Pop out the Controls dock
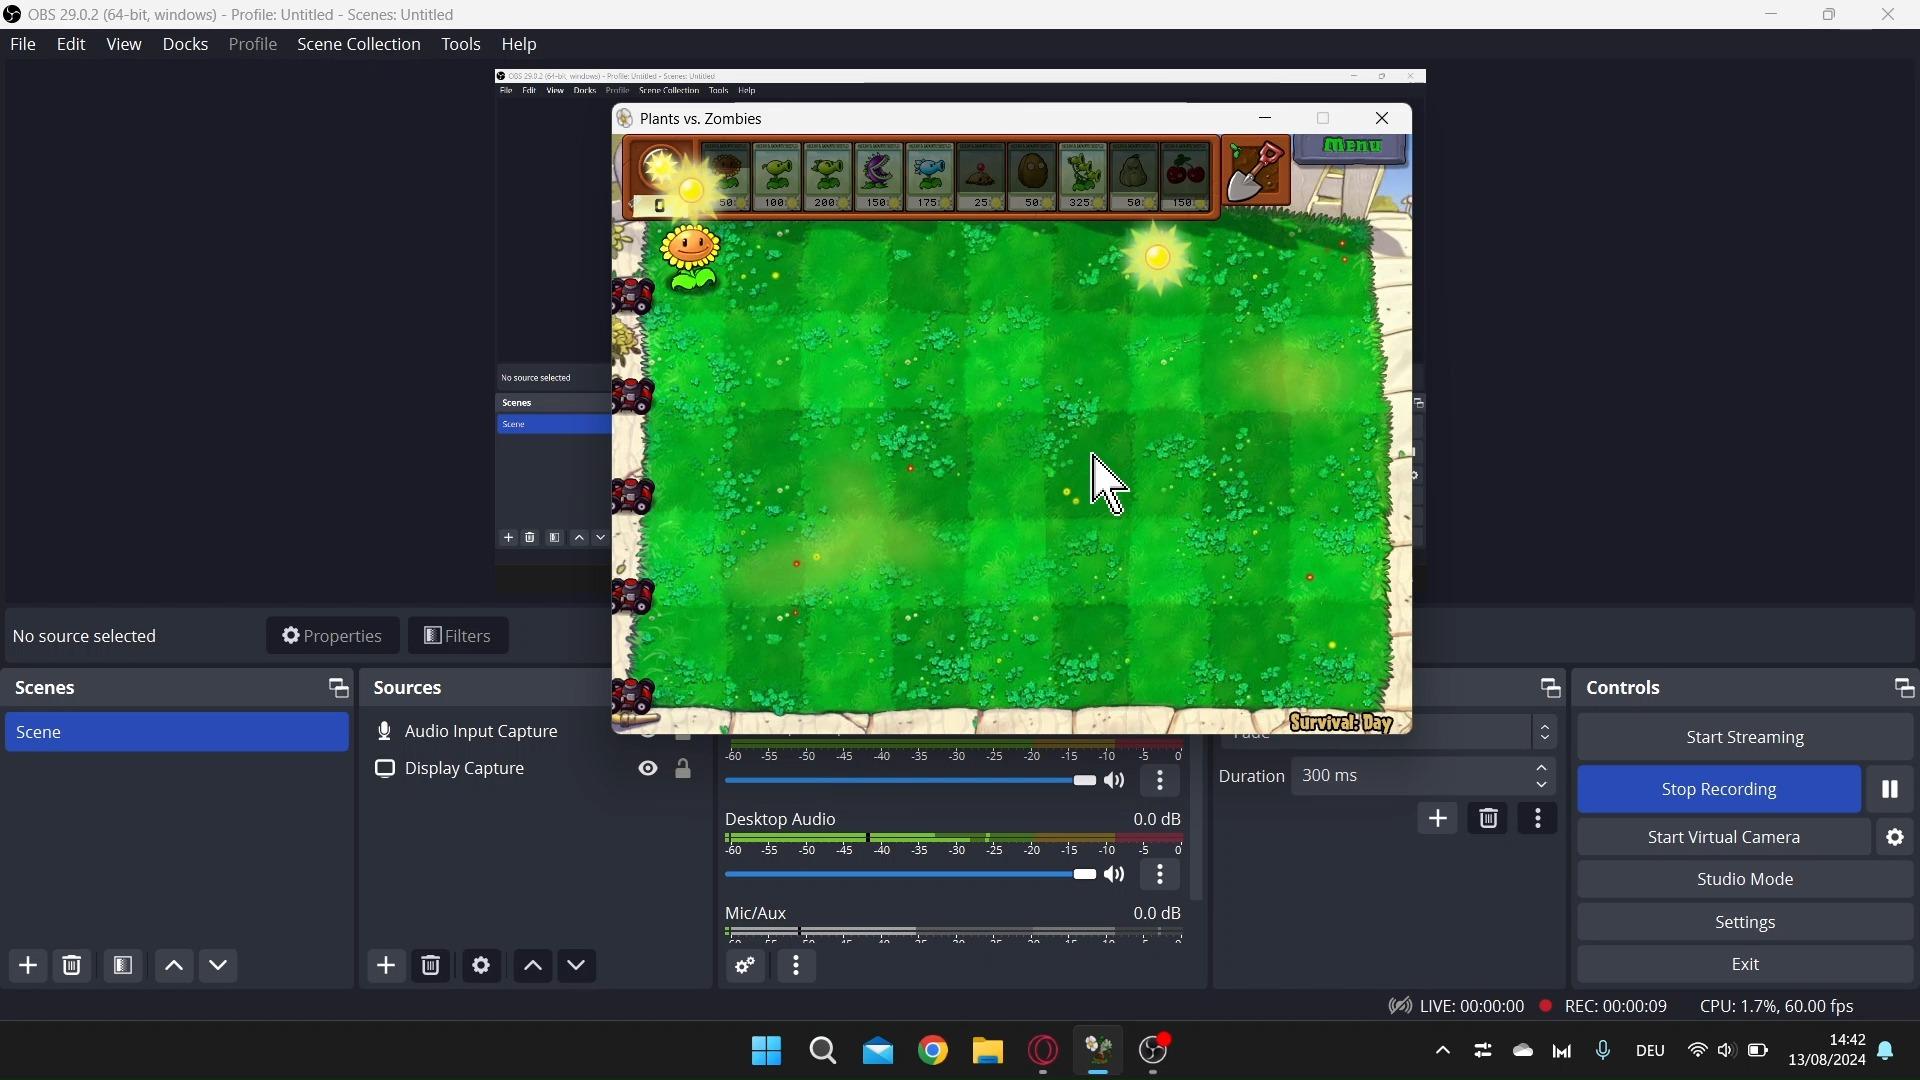This screenshot has height=1080, width=1920. click(1904, 688)
